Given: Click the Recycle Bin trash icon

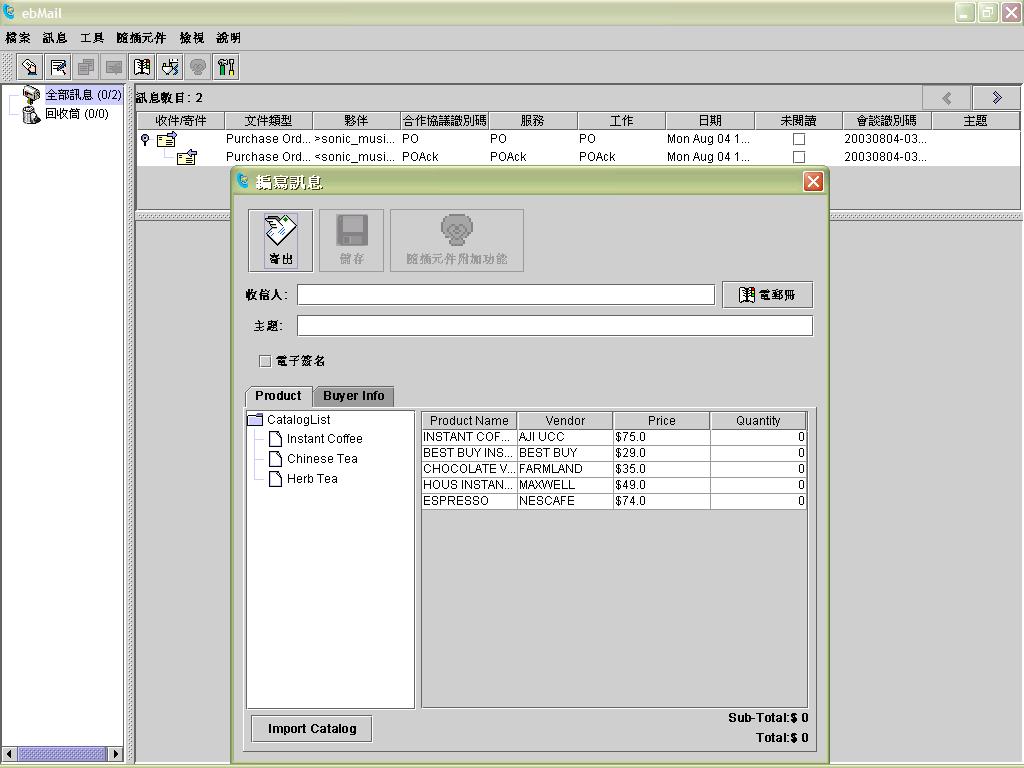Looking at the screenshot, I should pyautogui.click(x=31, y=114).
